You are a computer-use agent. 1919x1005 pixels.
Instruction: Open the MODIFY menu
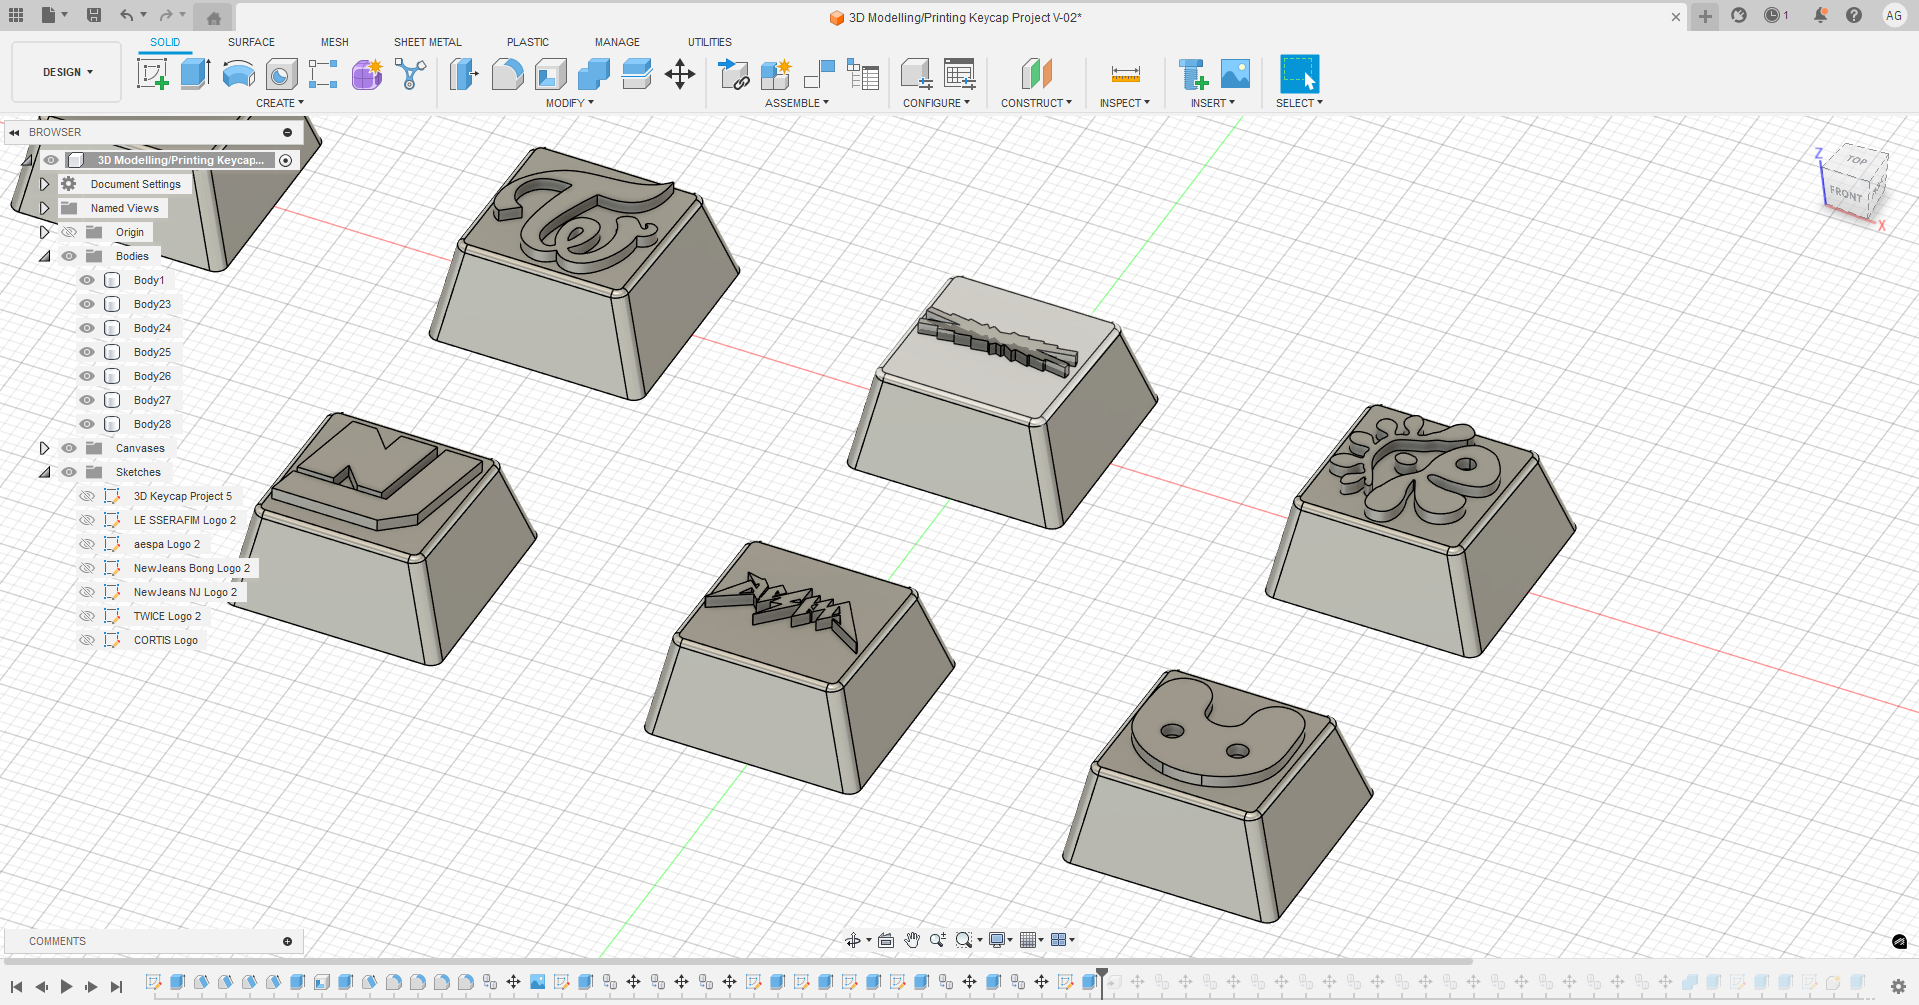point(569,103)
